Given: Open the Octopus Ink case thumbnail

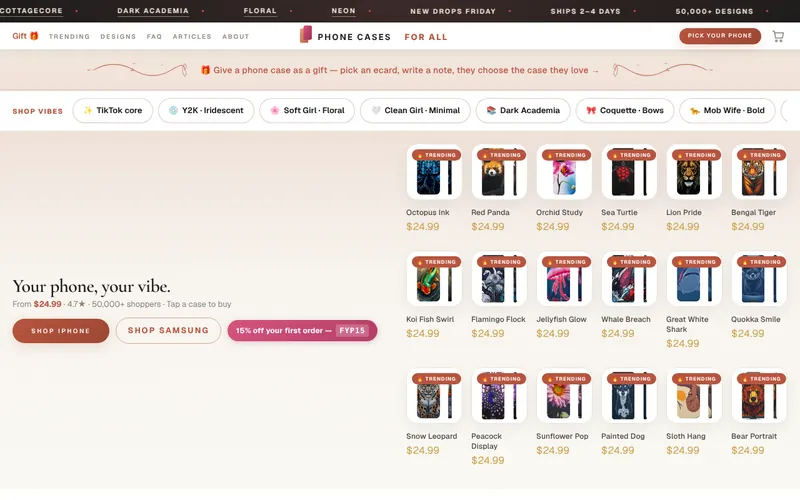Looking at the screenshot, I should pos(434,172).
